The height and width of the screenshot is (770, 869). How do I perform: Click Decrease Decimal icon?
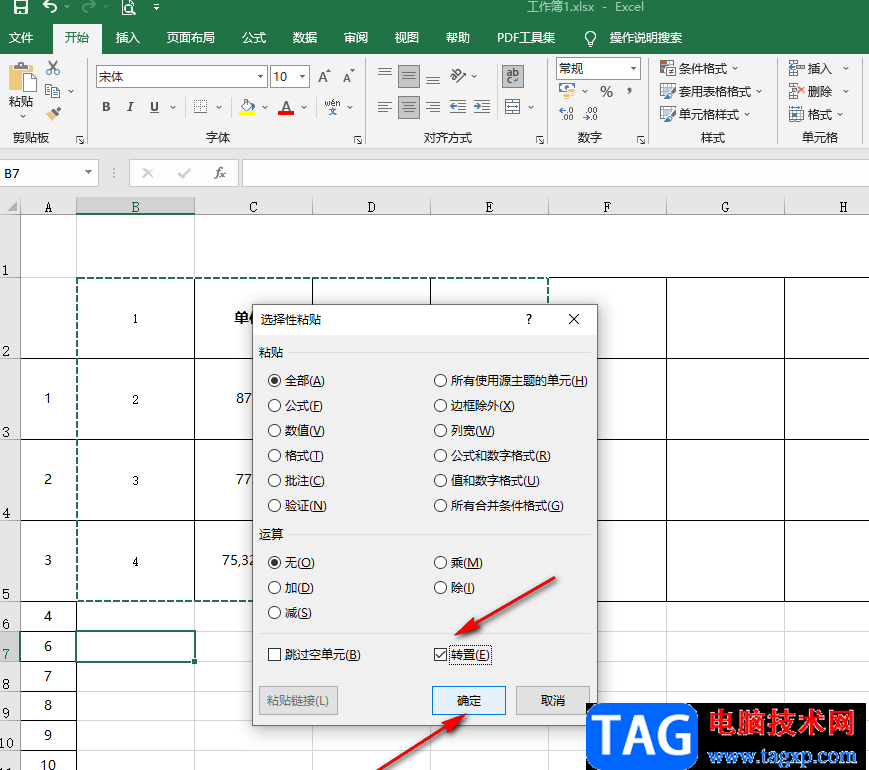click(x=591, y=114)
